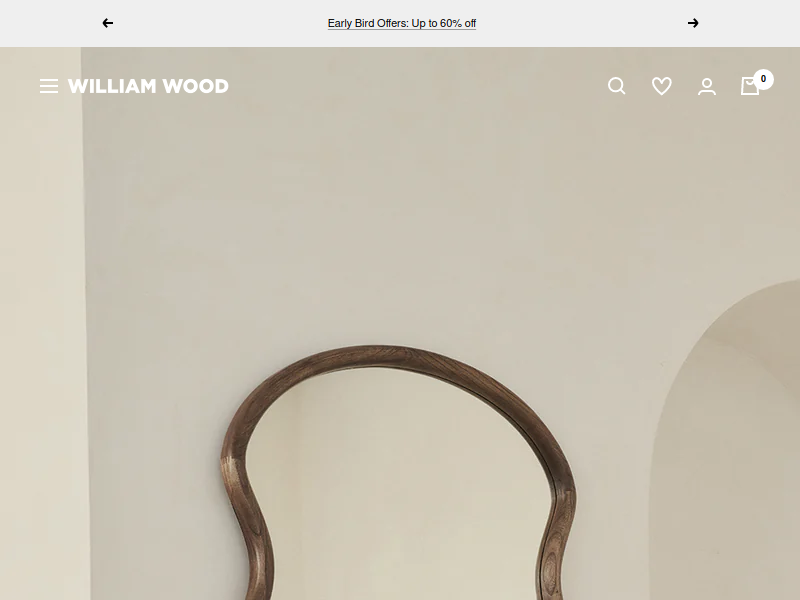View the wishlist via heart icon

[662, 86]
